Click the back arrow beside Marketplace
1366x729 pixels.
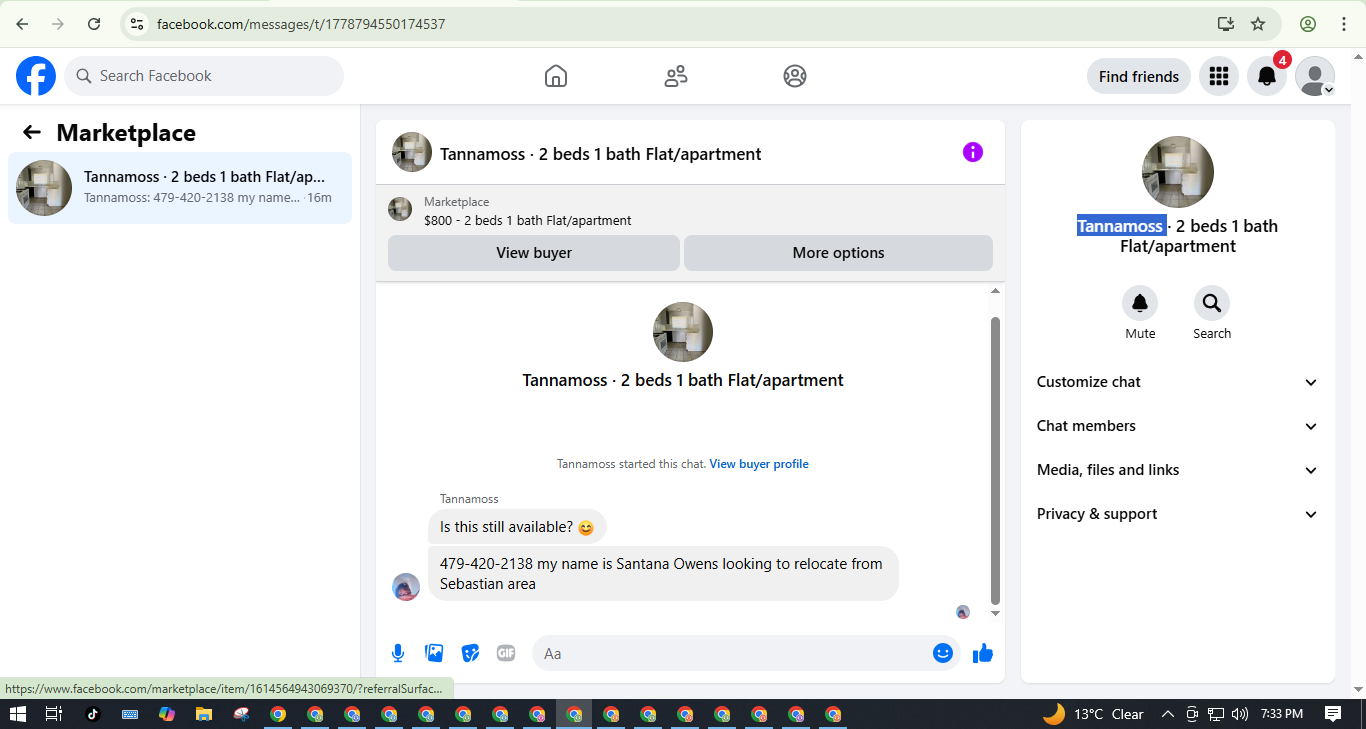coord(32,132)
